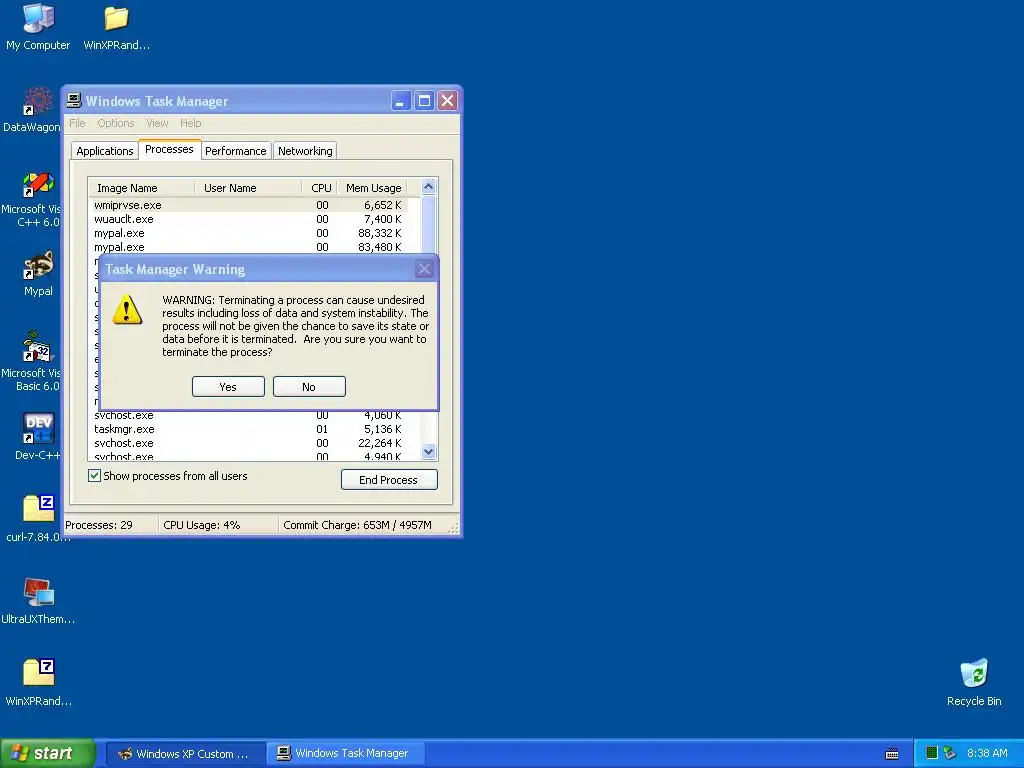
Task: Select the svchost.exe row using 4,060 K
Action: click(249, 415)
